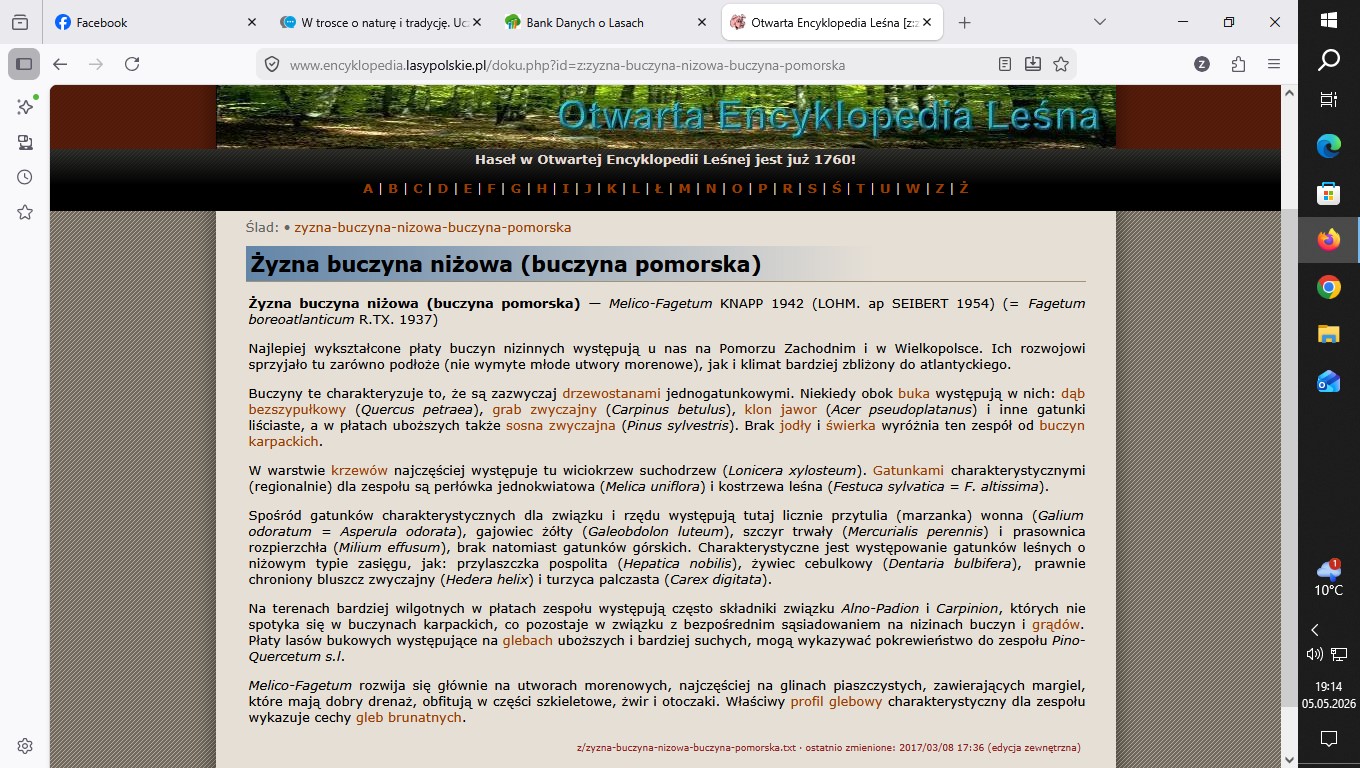The height and width of the screenshot is (768, 1360).
Task: Reload the page with refresh icon
Action: [132, 64]
